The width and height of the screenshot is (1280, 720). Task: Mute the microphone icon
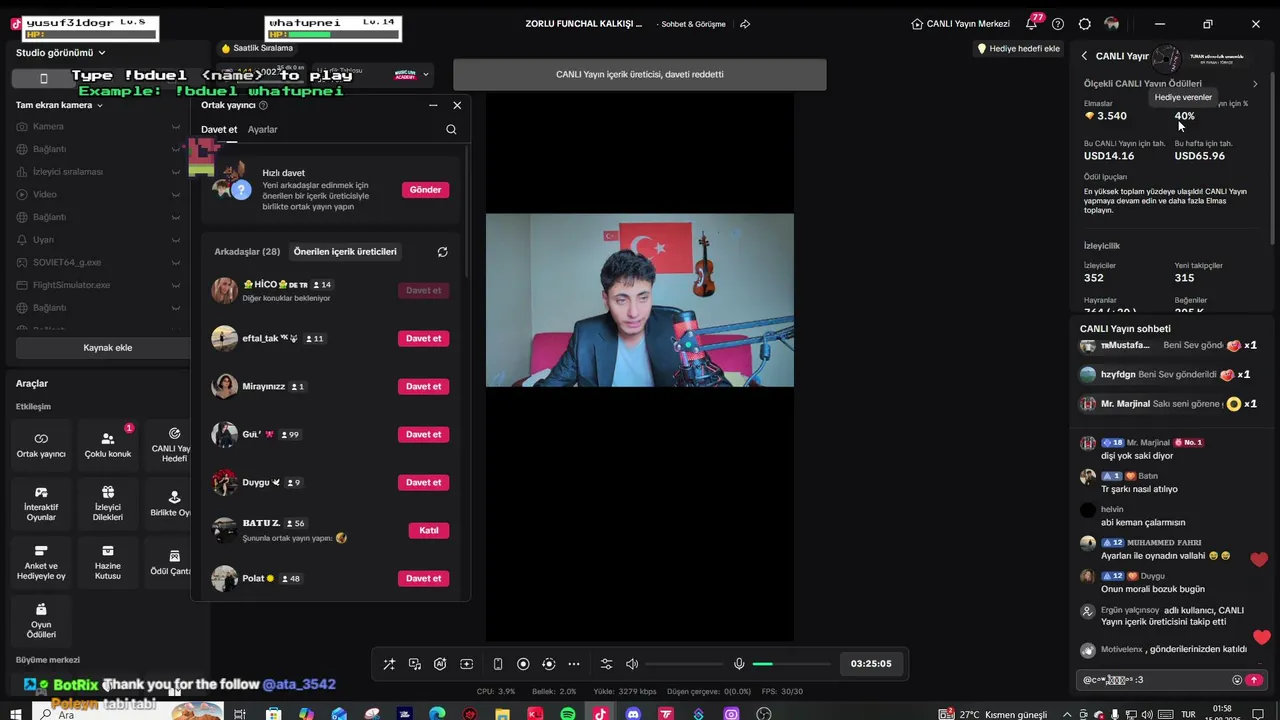739,664
